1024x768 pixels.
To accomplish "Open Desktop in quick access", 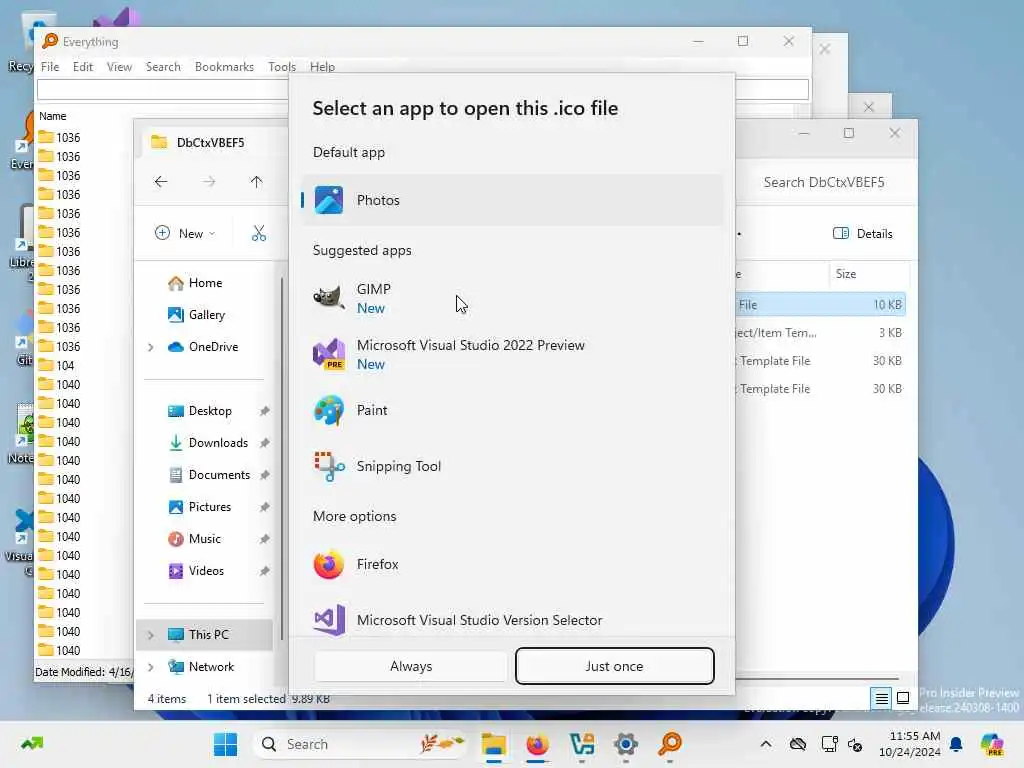I will [x=210, y=411].
